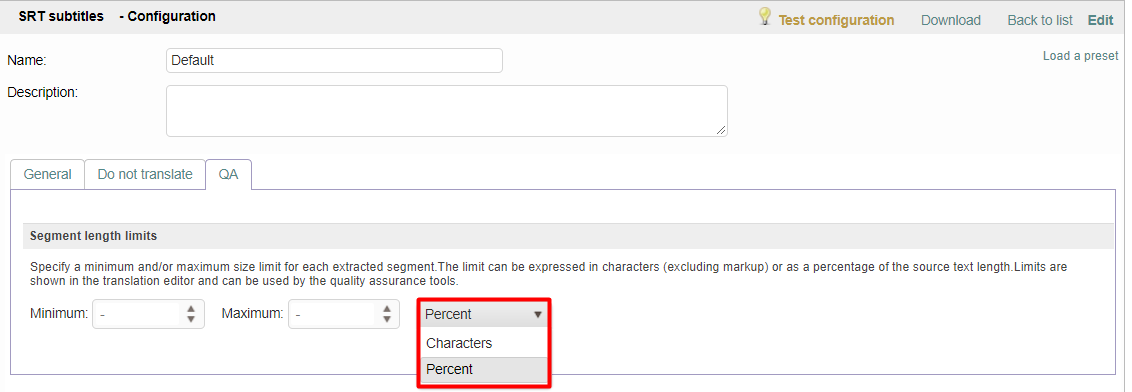Image resolution: width=1132 pixels, height=392 pixels.
Task: Increase the Minimum value with up arrow
Action: (191, 309)
